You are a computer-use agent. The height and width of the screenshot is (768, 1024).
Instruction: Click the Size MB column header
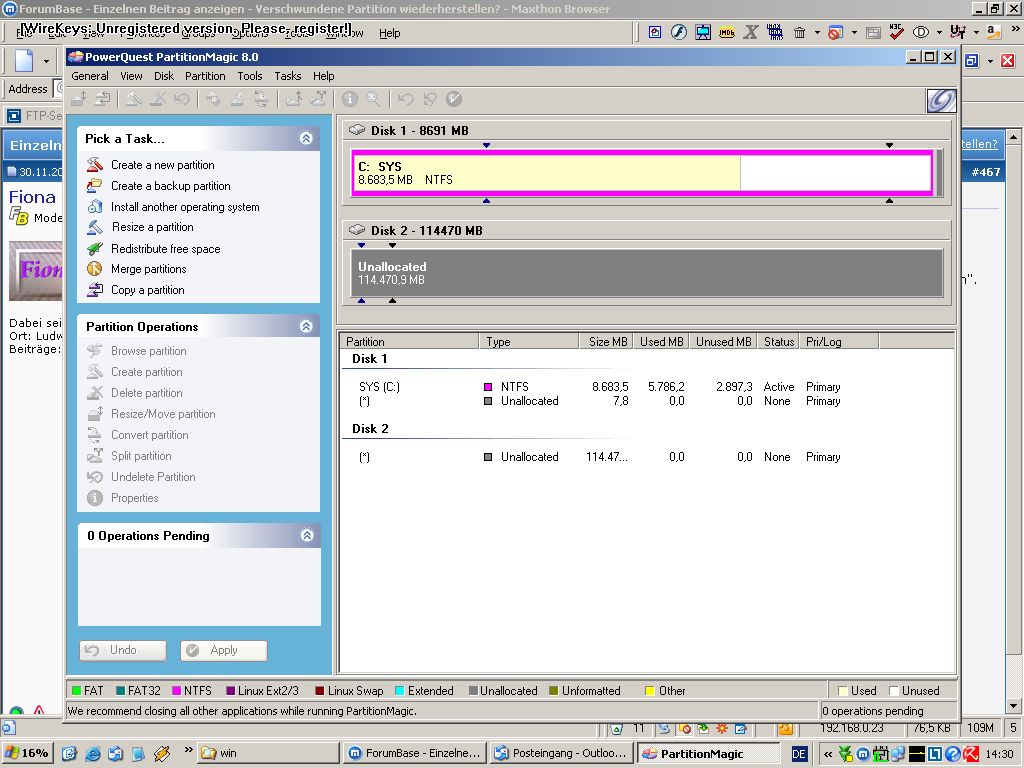coord(606,342)
